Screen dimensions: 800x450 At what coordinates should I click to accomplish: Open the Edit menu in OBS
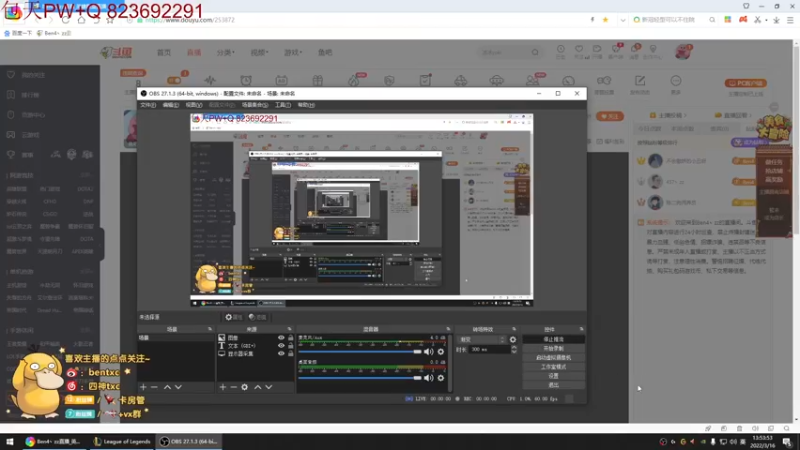170,105
